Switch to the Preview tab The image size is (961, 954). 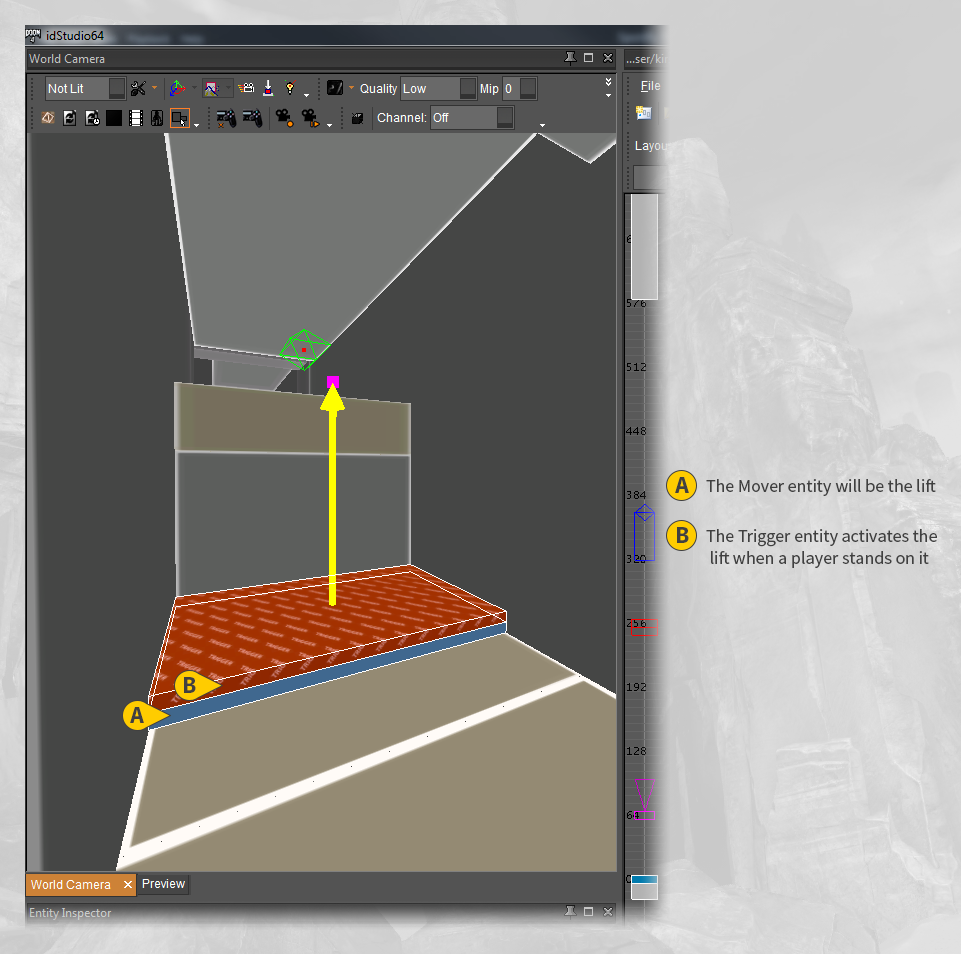[163, 884]
